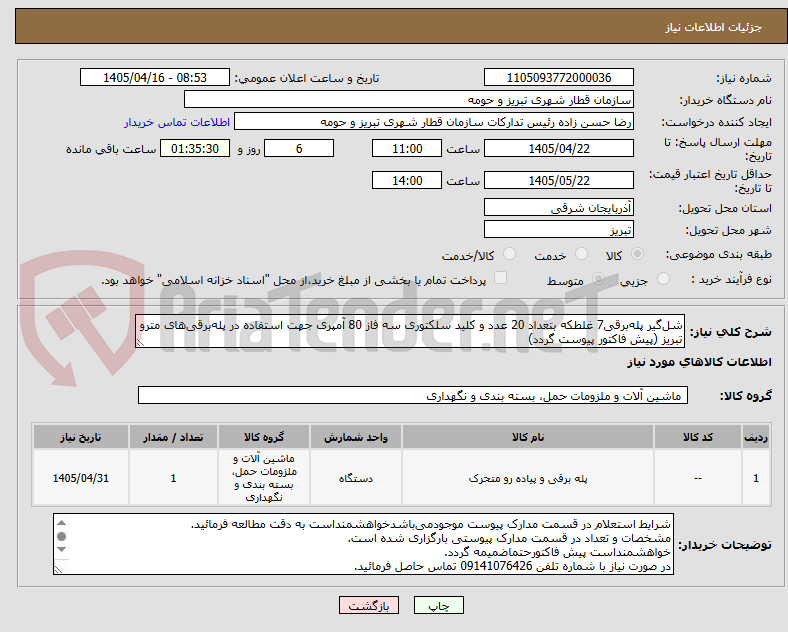The image size is (788, 632).
Task: Click the بازگشت (back) button
Action: pyautogui.click(x=369, y=605)
